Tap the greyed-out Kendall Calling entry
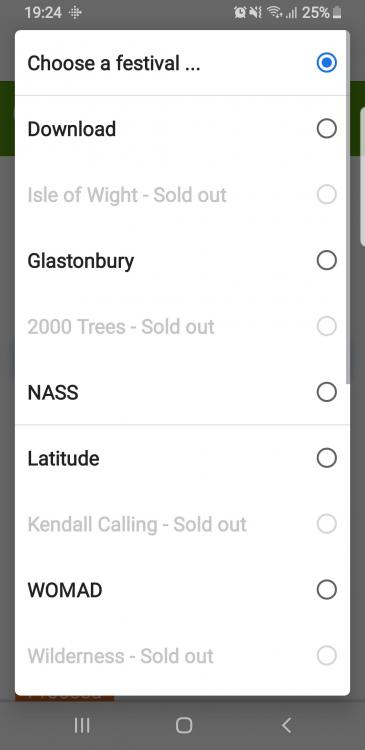 pyautogui.click(x=182, y=524)
